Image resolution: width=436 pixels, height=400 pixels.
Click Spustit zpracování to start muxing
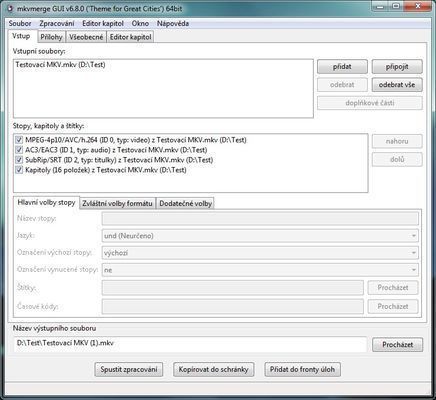pyautogui.click(x=129, y=369)
